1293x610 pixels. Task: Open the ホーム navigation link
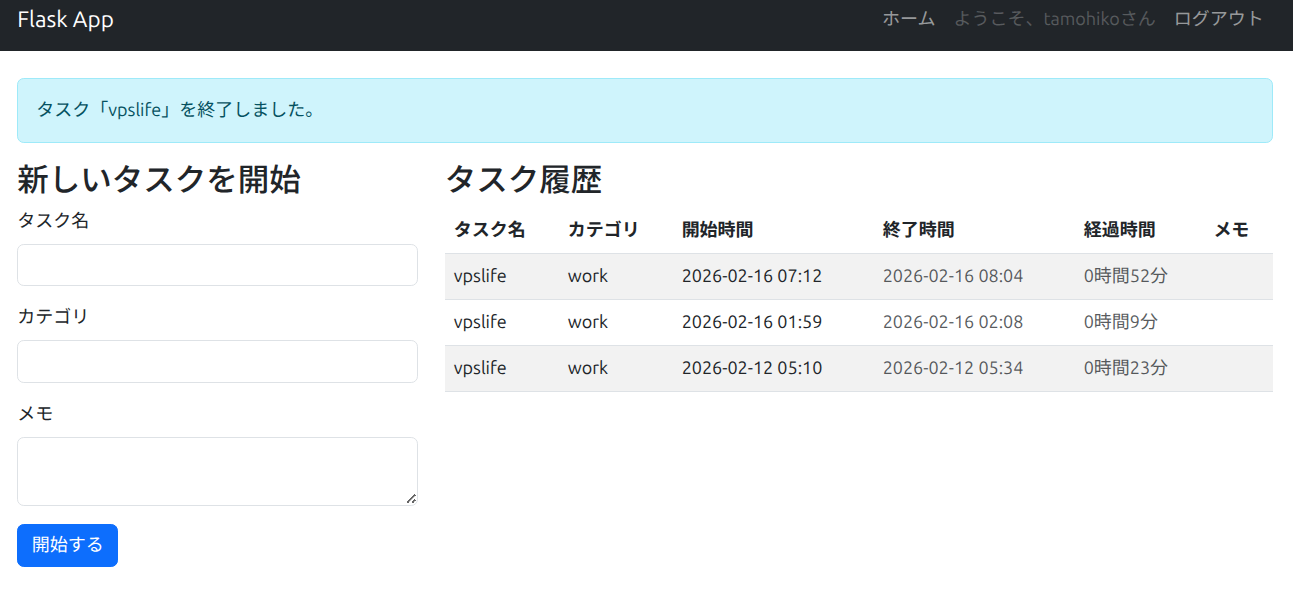908,19
